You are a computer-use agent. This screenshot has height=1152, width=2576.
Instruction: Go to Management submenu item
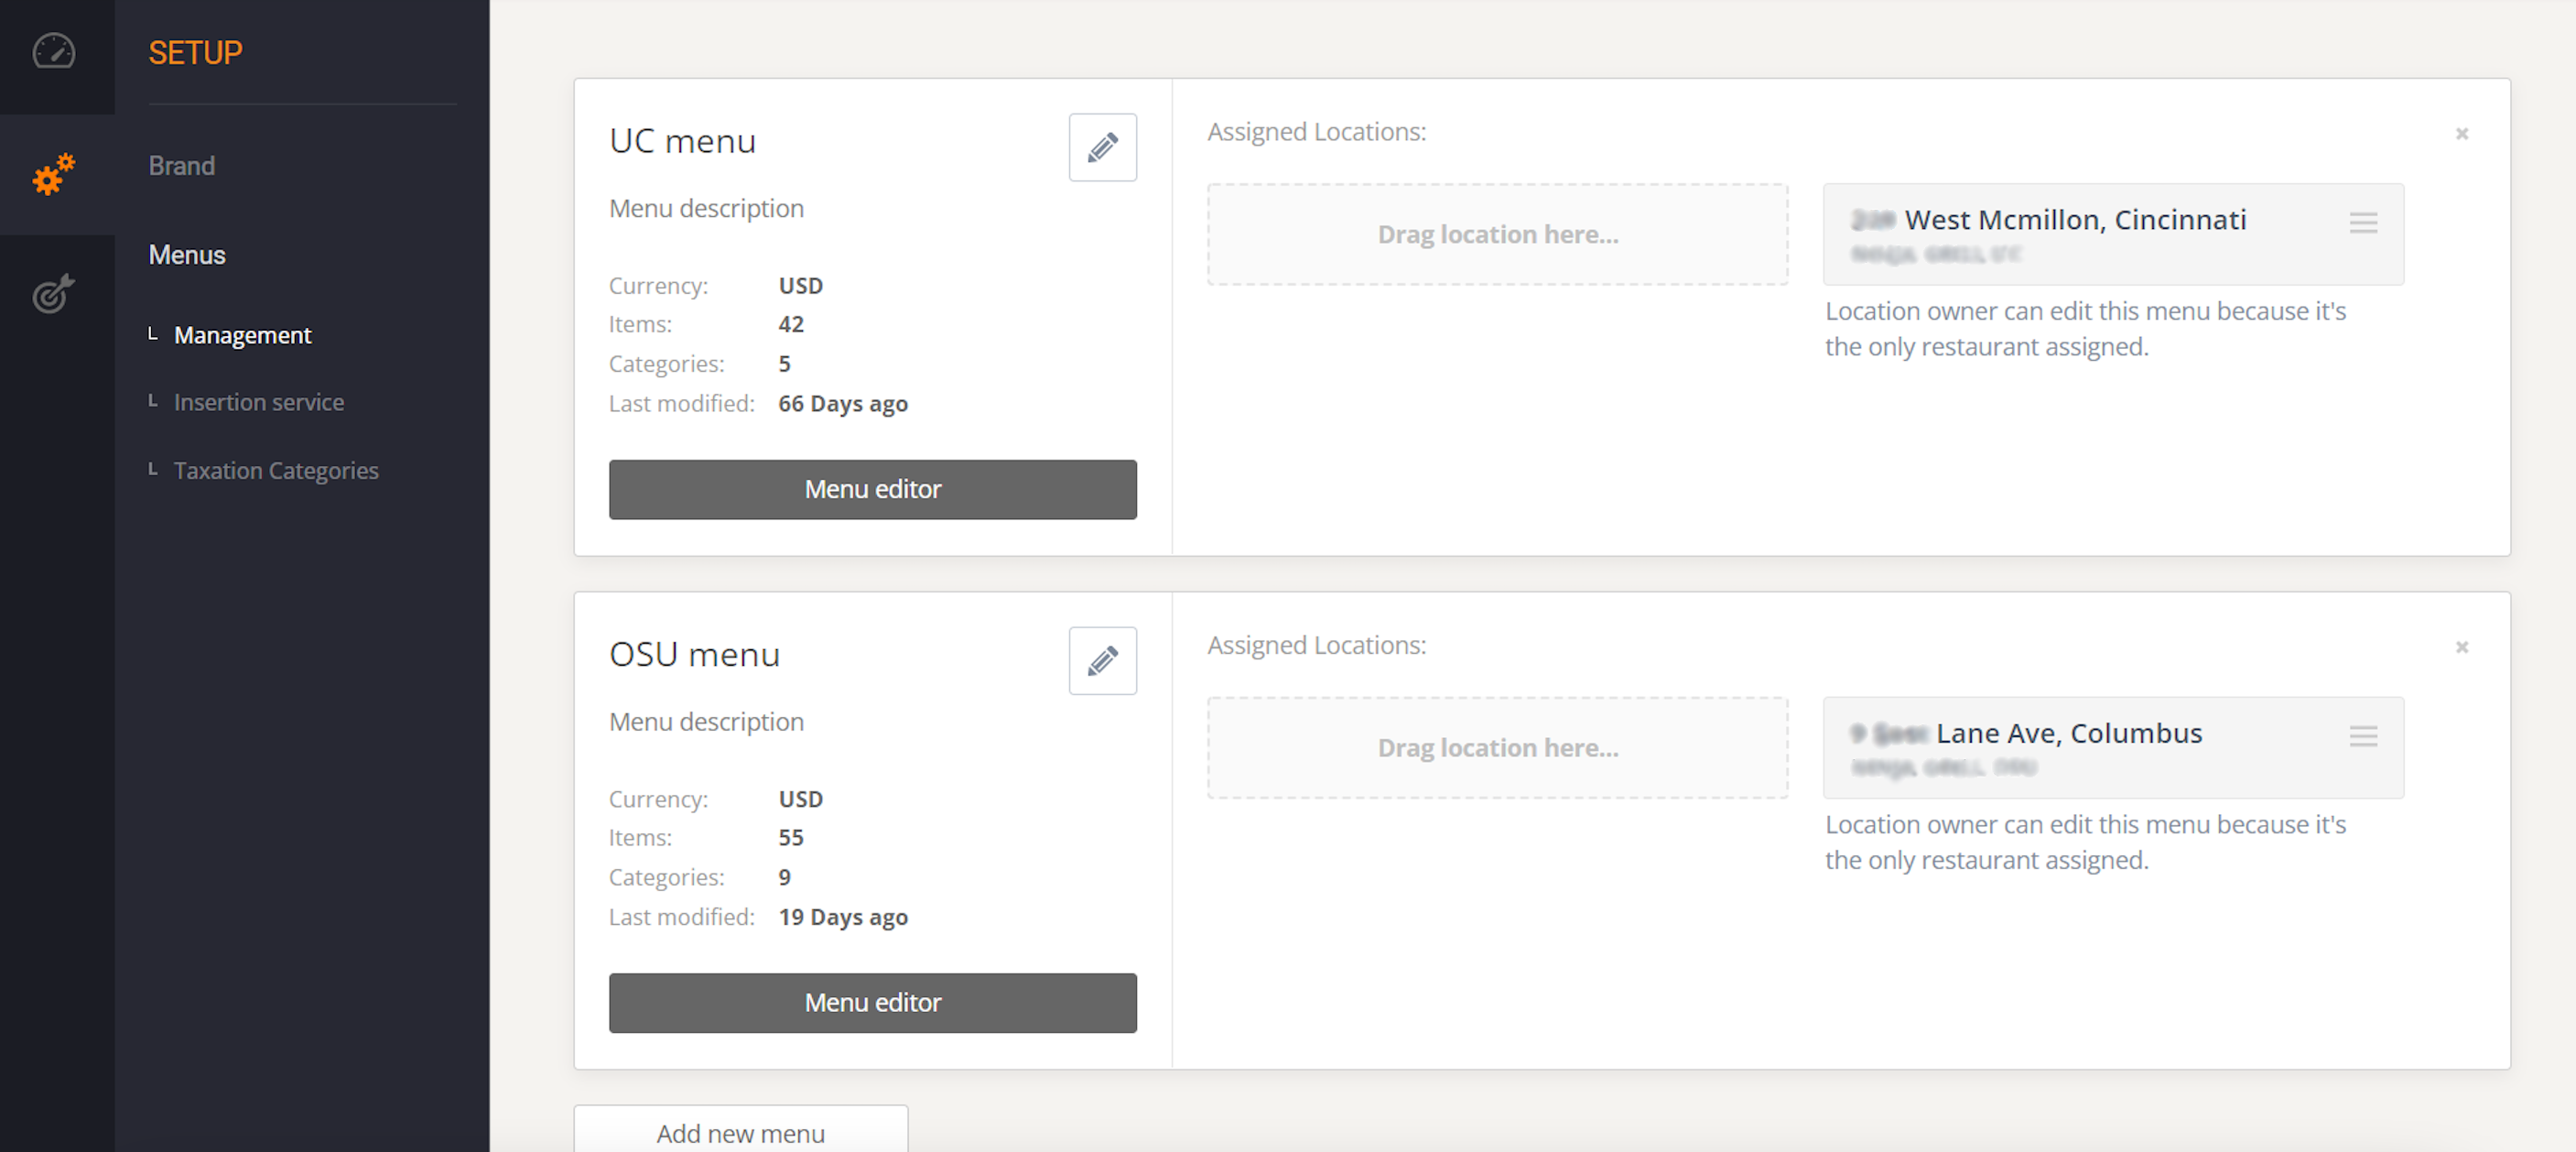pos(243,335)
